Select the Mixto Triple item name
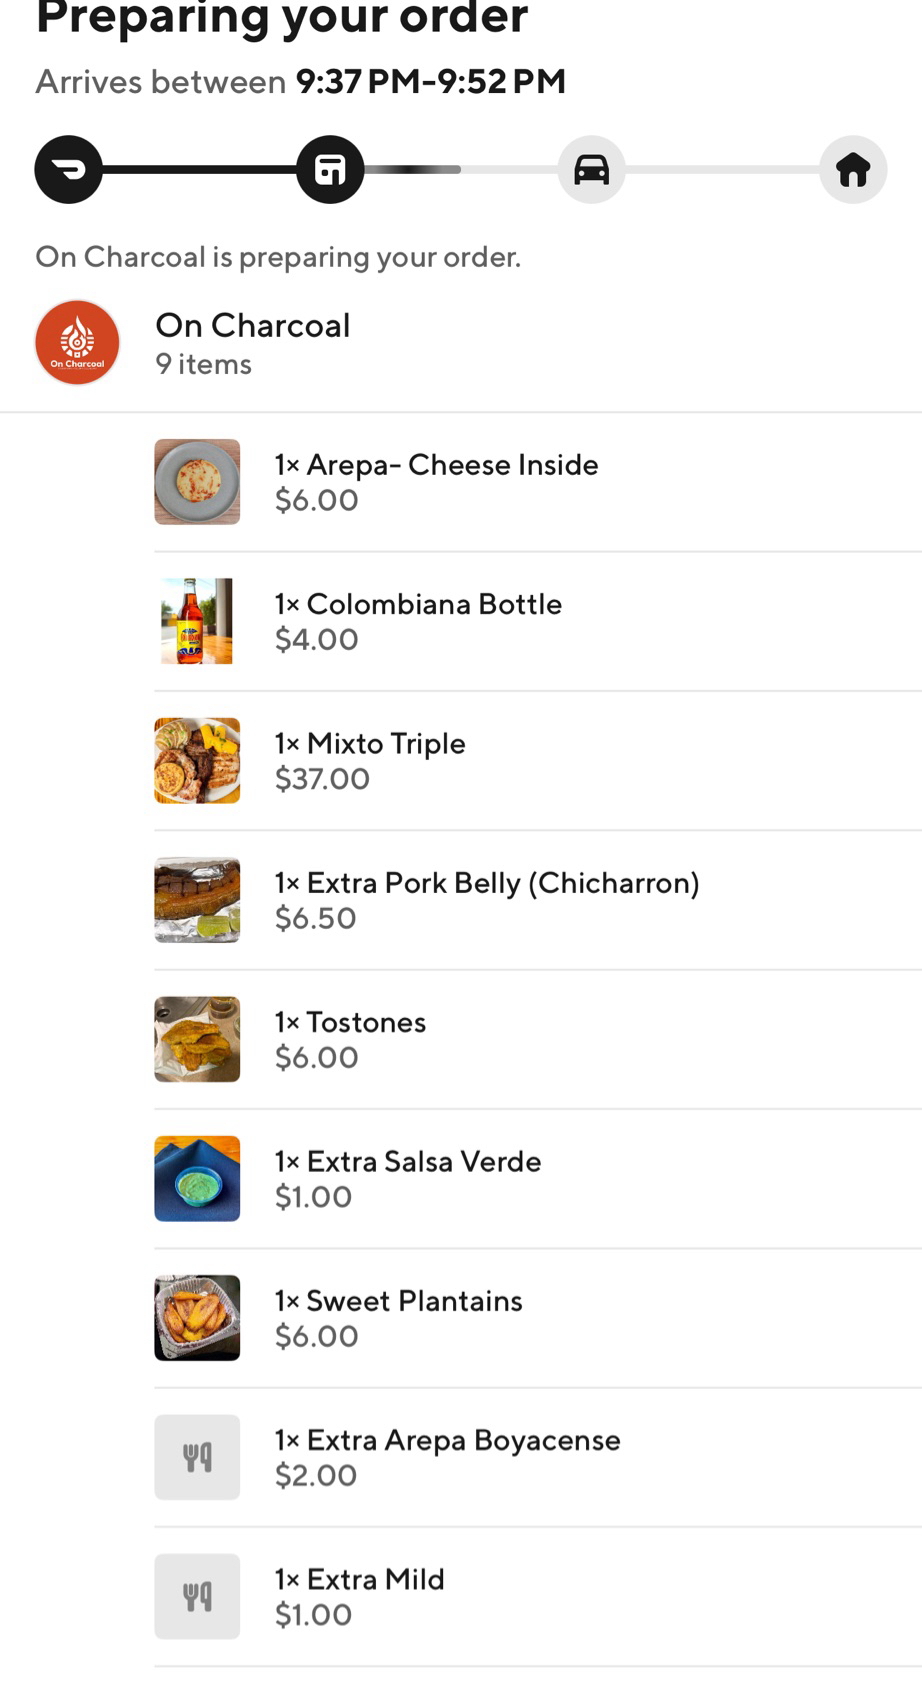Viewport: 922px width, 1697px height. (x=386, y=744)
